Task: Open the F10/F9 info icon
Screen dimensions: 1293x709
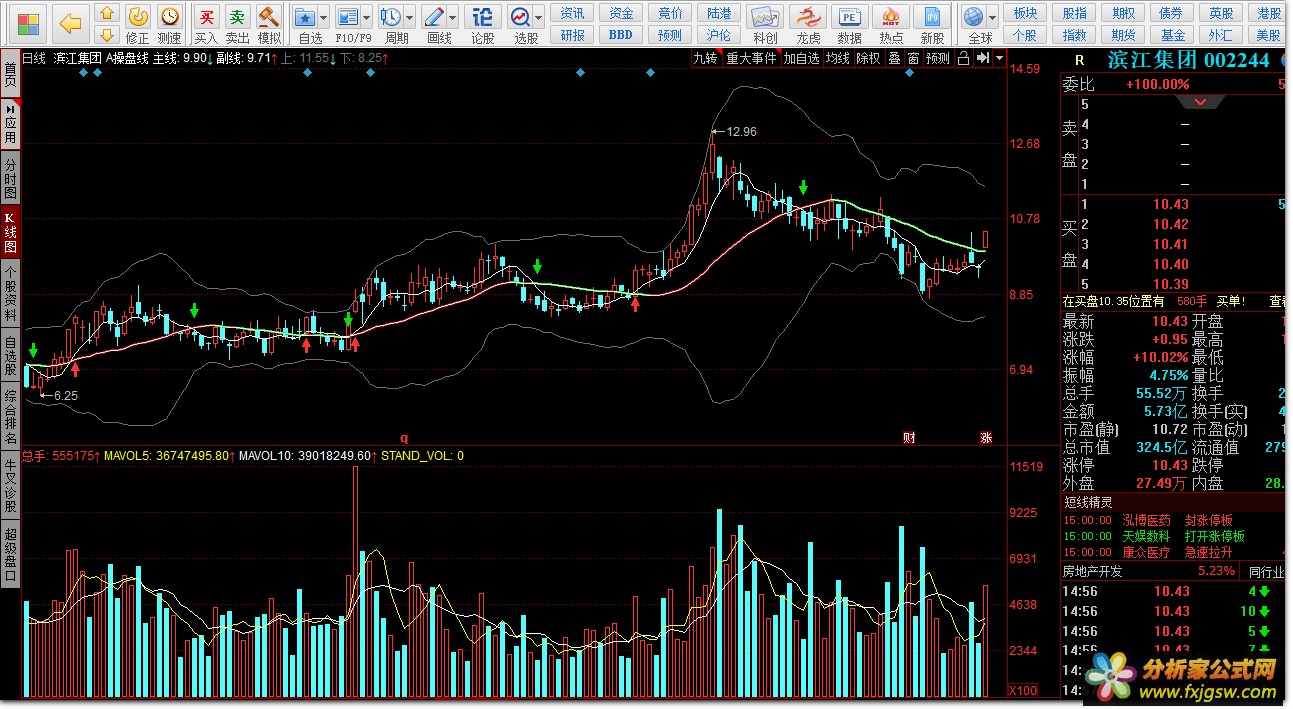Action: click(347, 17)
